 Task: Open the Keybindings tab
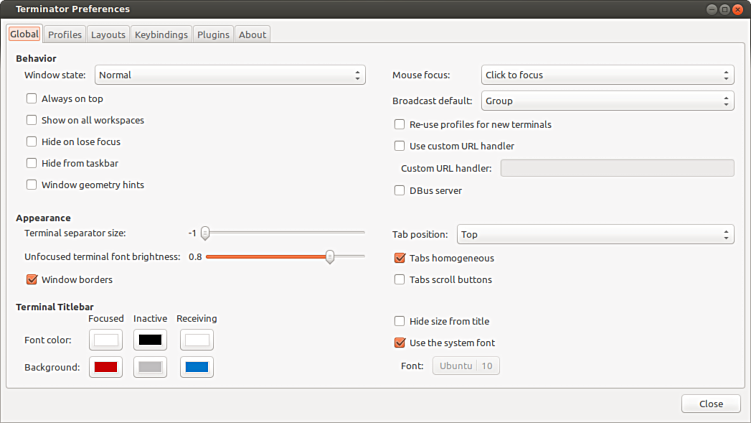[161, 34]
